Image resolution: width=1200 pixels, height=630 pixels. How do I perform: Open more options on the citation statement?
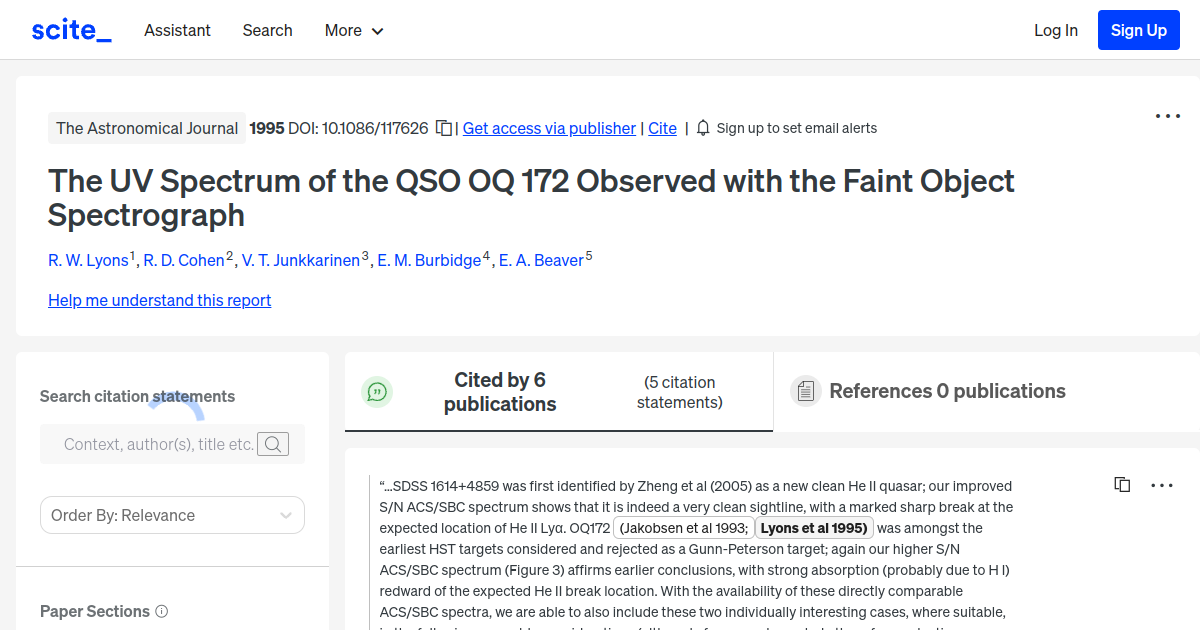[1162, 485]
